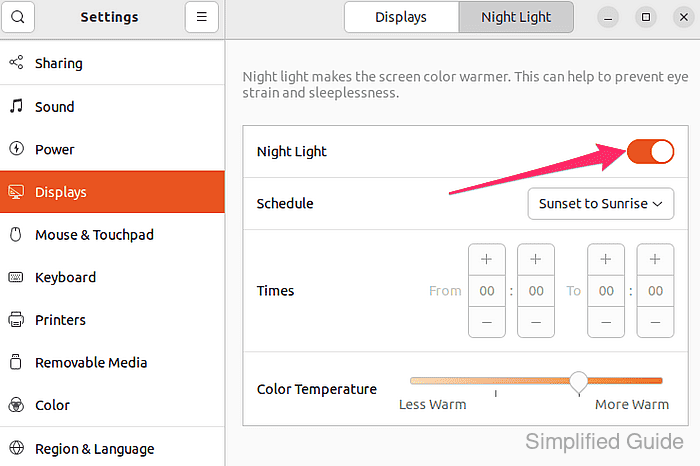Click the Color Temperature slider handle
700x466 pixels.
[579, 383]
